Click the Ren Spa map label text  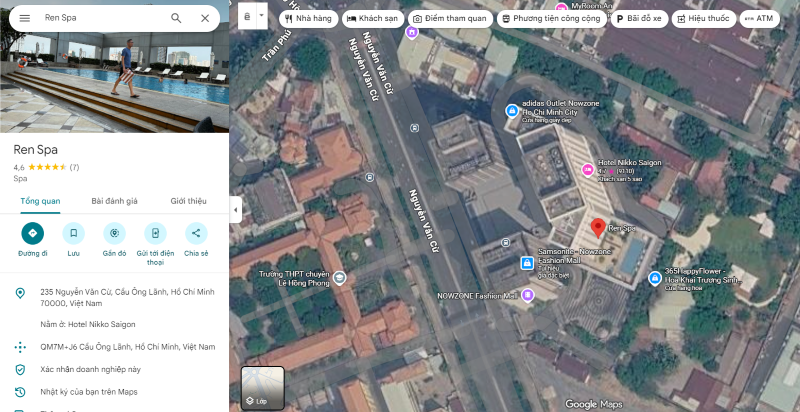pos(622,228)
